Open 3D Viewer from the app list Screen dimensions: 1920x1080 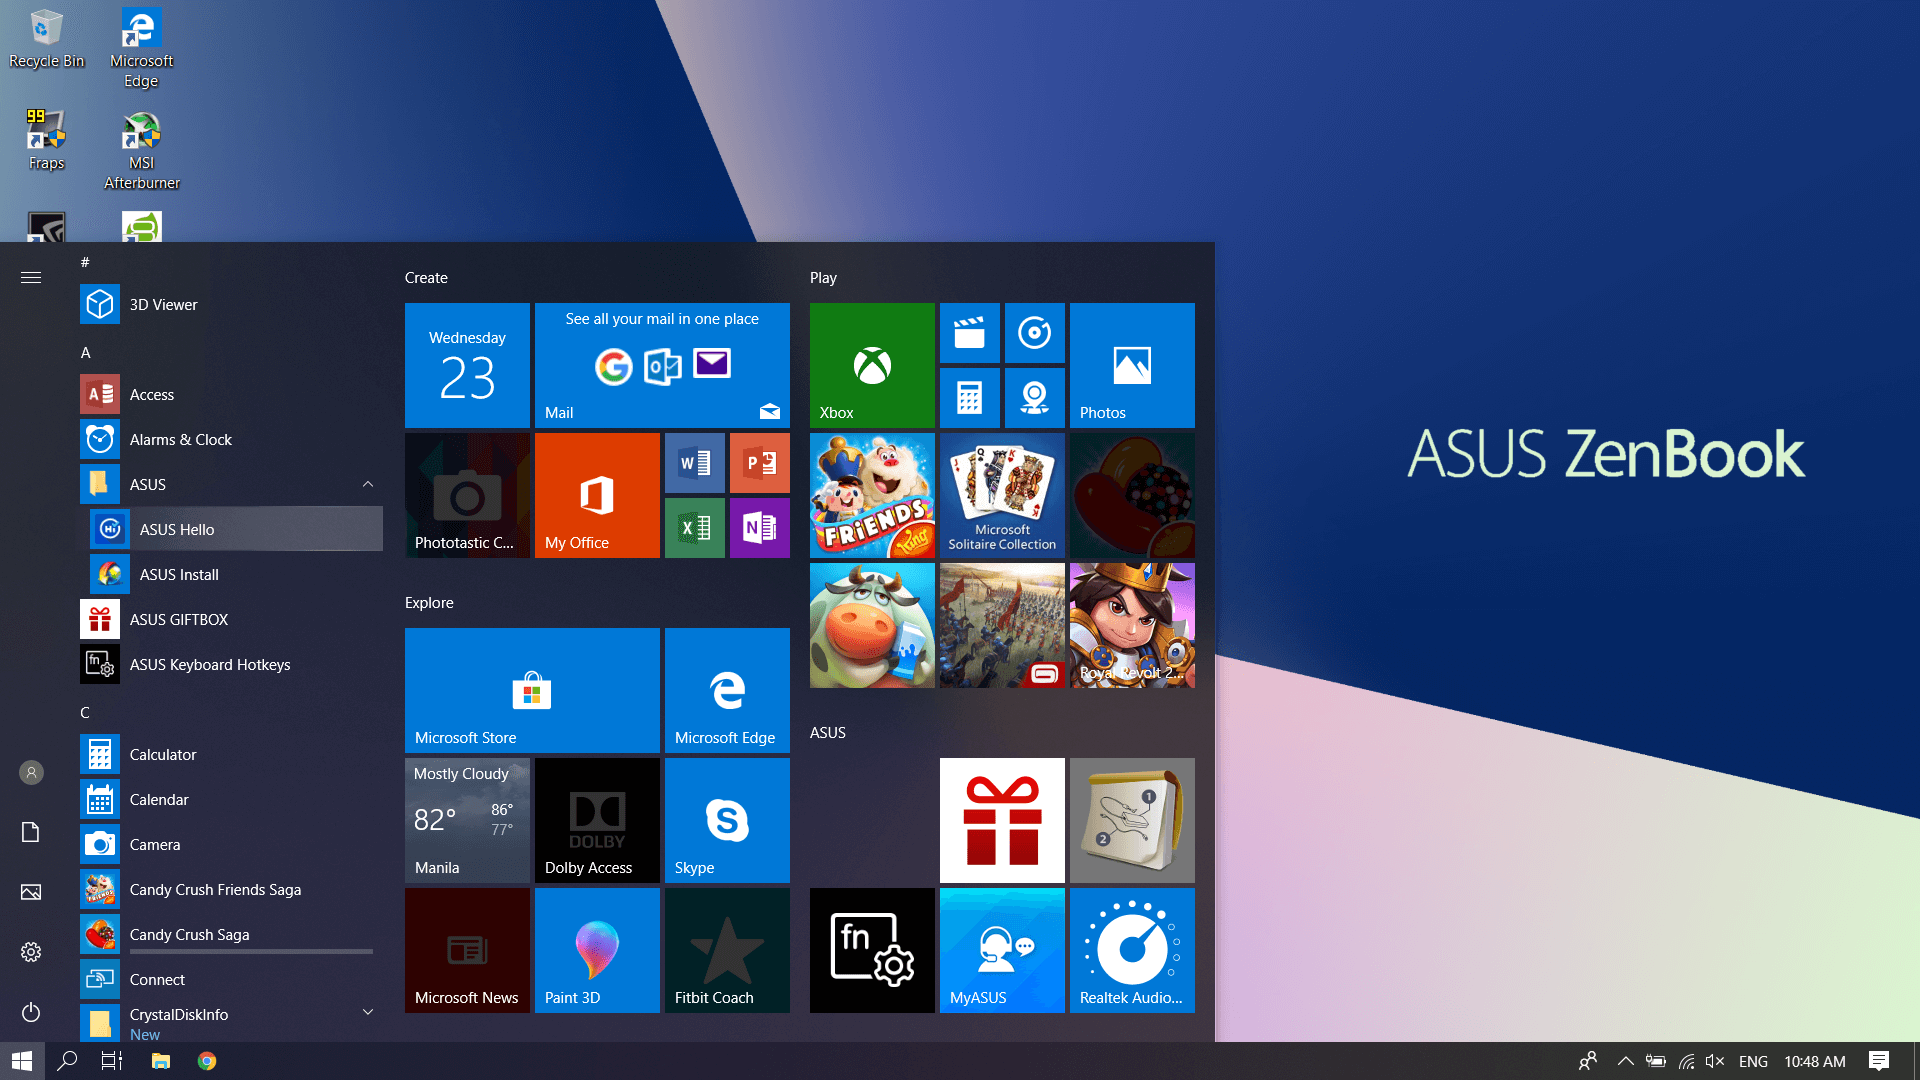(x=231, y=304)
